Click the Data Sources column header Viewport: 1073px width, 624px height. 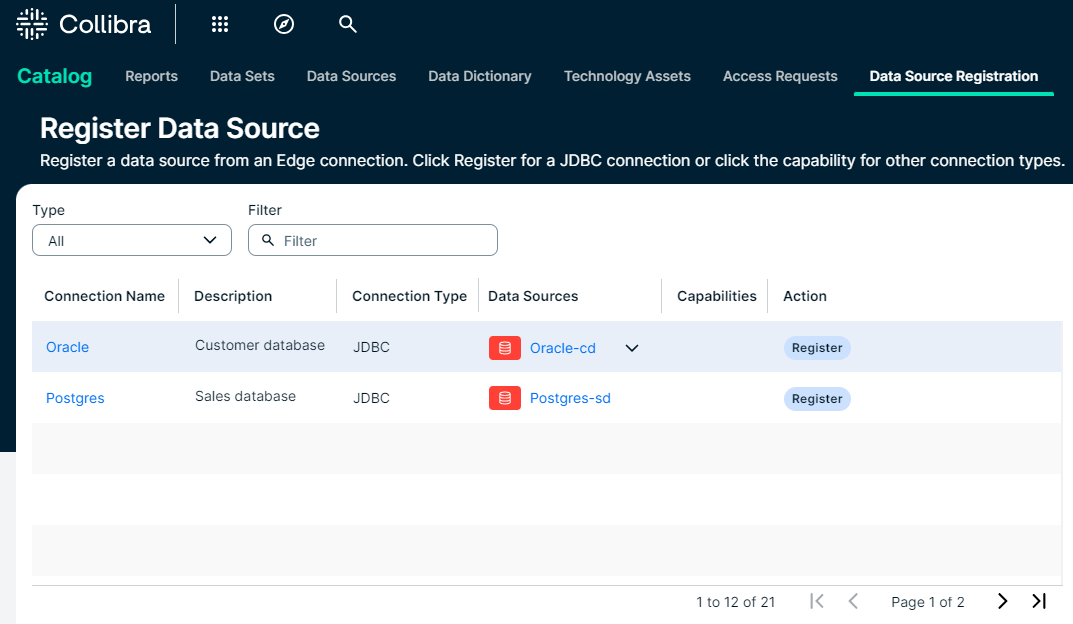[533, 296]
